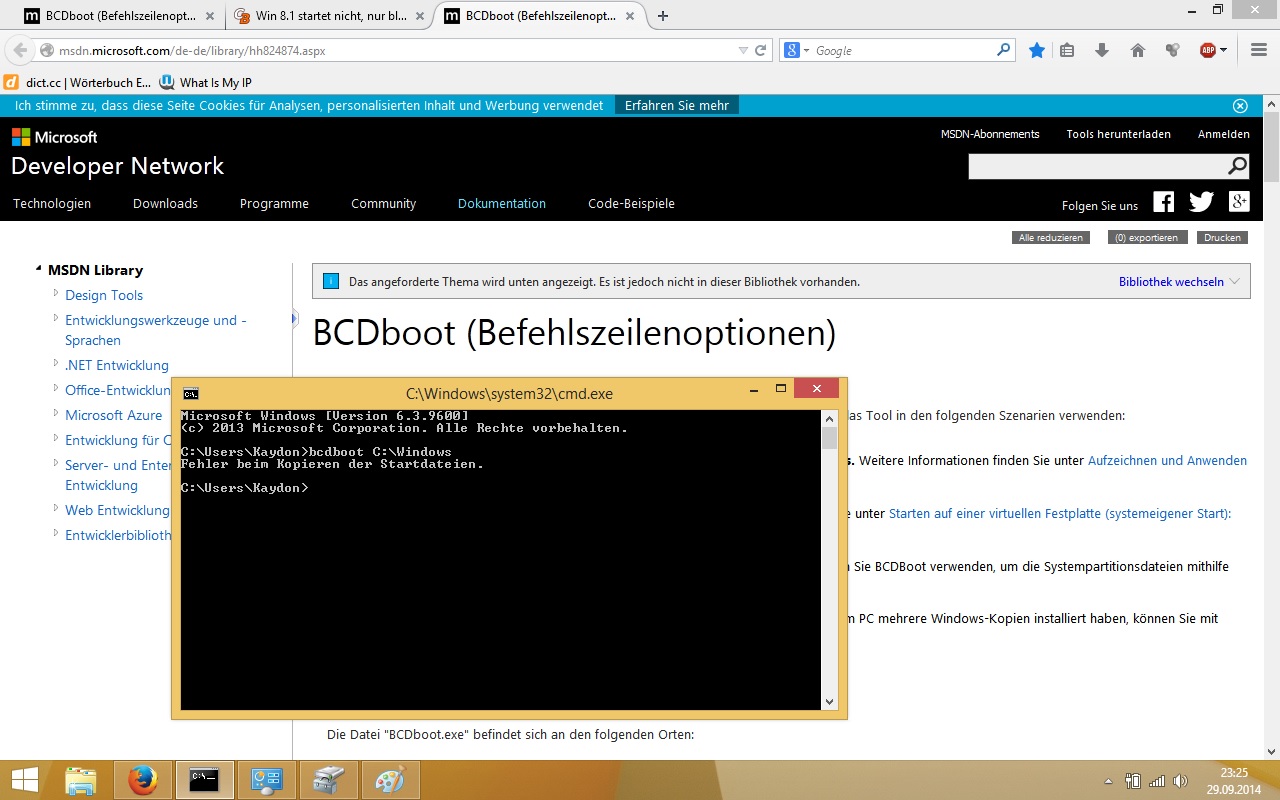1280x800 pixels.
Task: Open the bookmarks list icon
Action: coord(1067,50)
